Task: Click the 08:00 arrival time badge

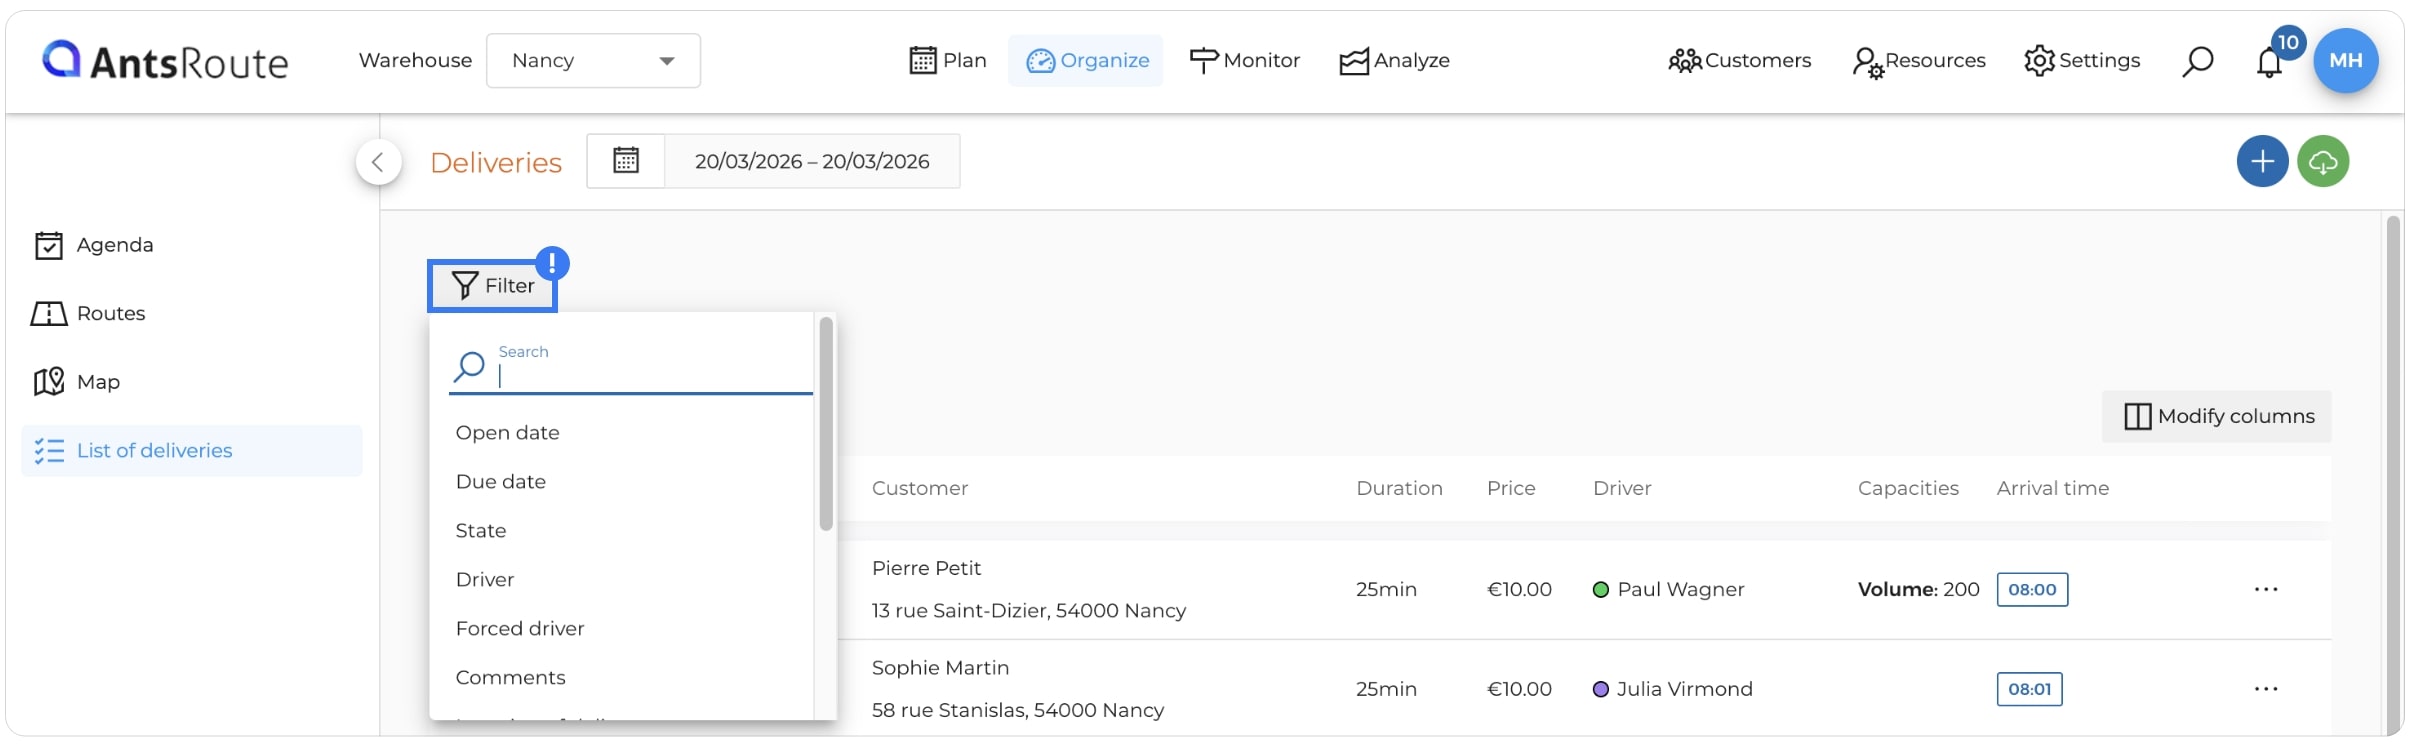Action: (x=2032, y=590)
